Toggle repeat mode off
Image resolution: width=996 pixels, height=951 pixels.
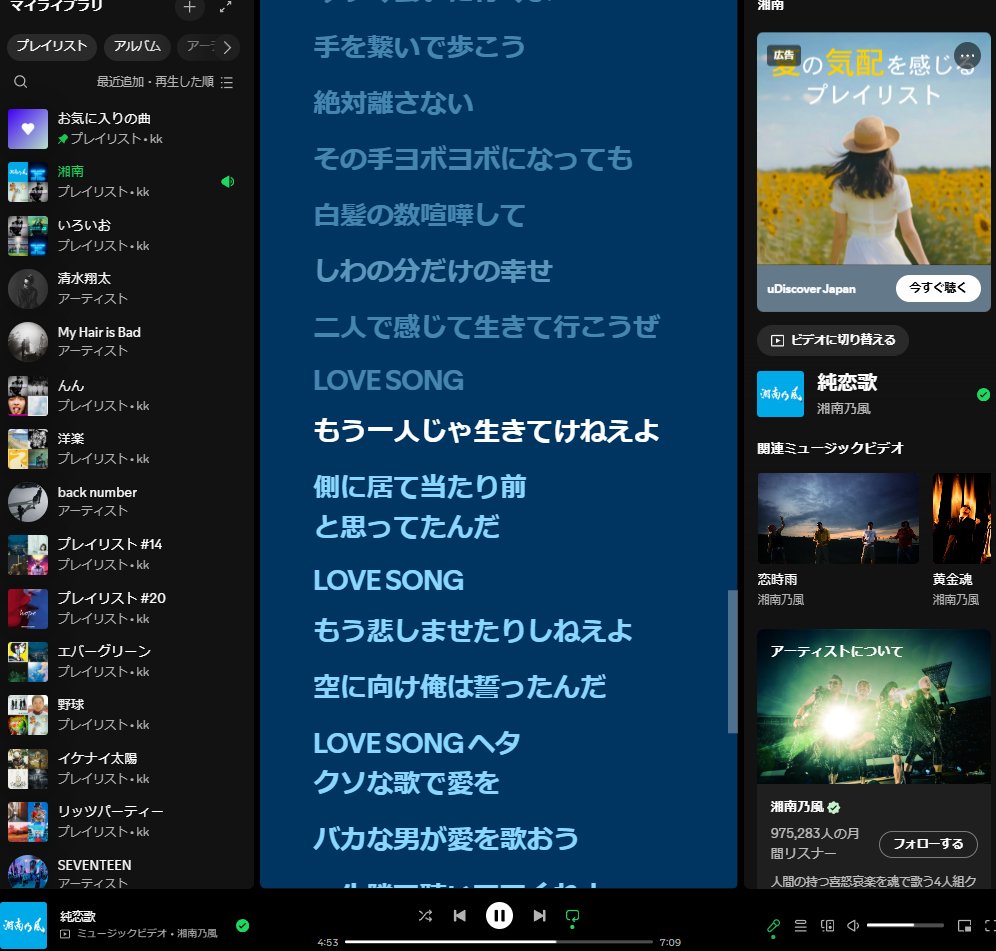coord(572,916)
